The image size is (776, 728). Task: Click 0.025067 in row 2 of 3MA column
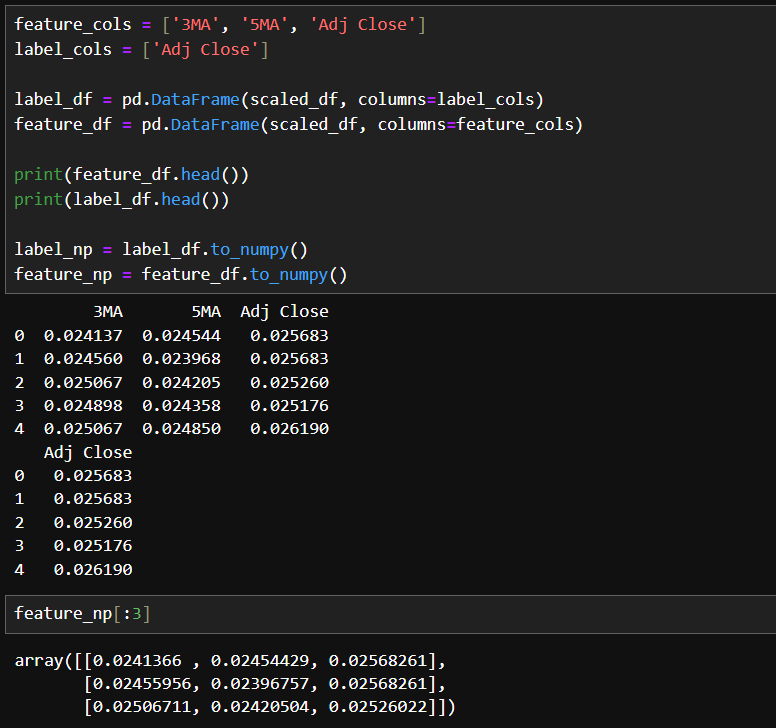(x=83, y=383)
